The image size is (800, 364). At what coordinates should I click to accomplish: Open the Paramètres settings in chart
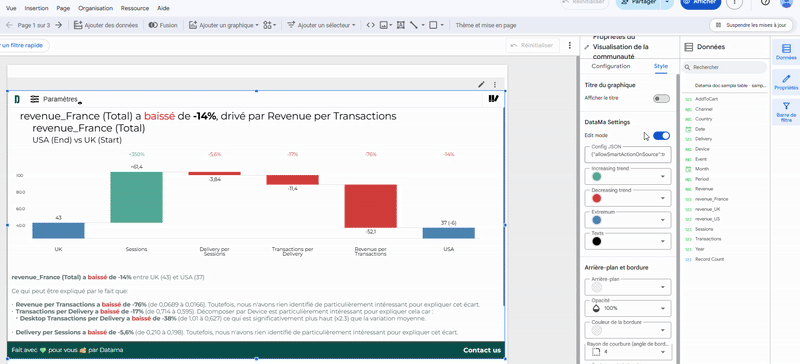[54, 99]
